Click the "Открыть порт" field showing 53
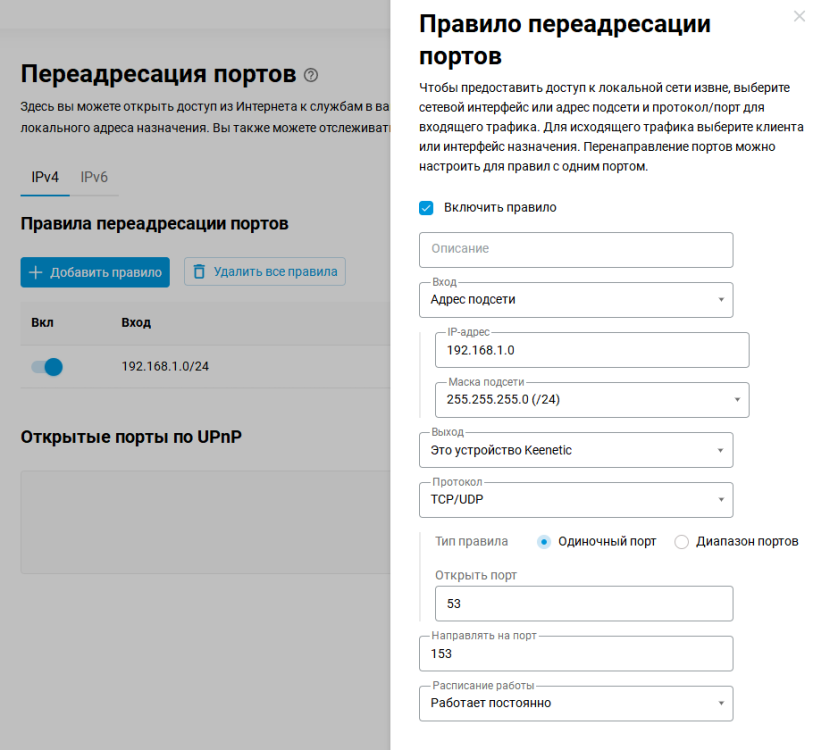Viewport: 813px width, 750px height. pyautogui.click(x=583, y=603)
